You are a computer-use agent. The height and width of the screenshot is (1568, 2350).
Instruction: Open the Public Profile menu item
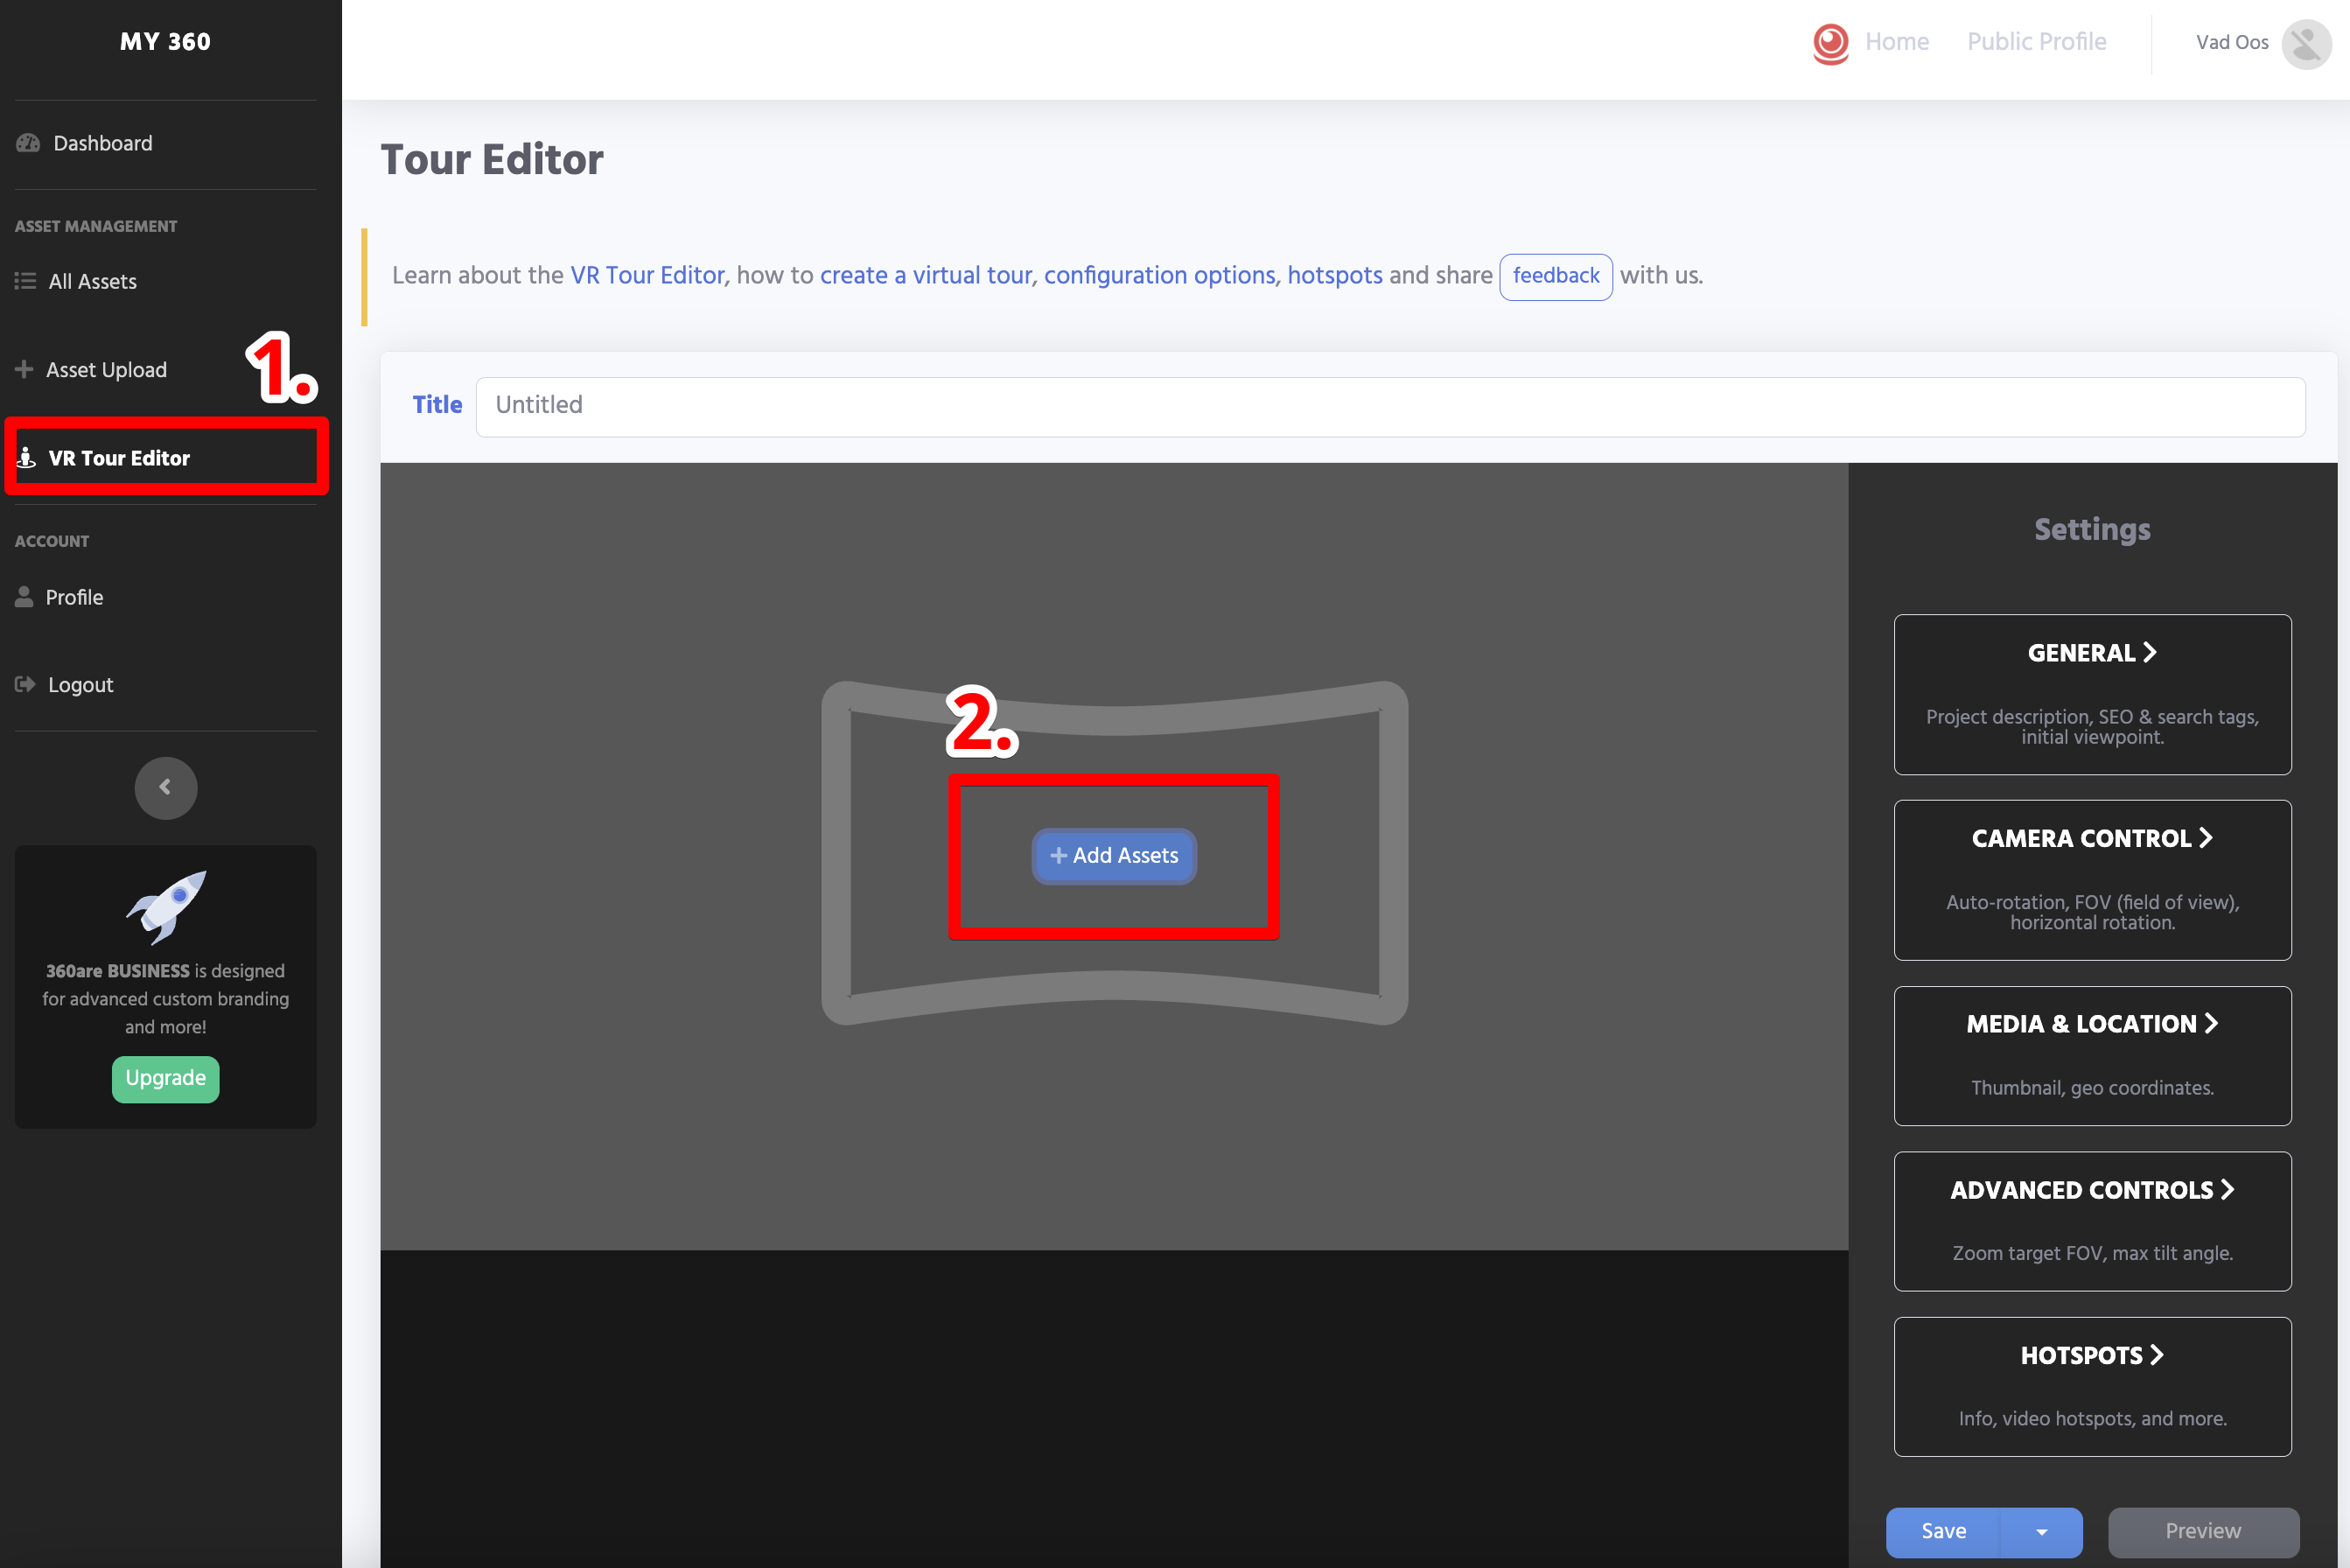2037,42
